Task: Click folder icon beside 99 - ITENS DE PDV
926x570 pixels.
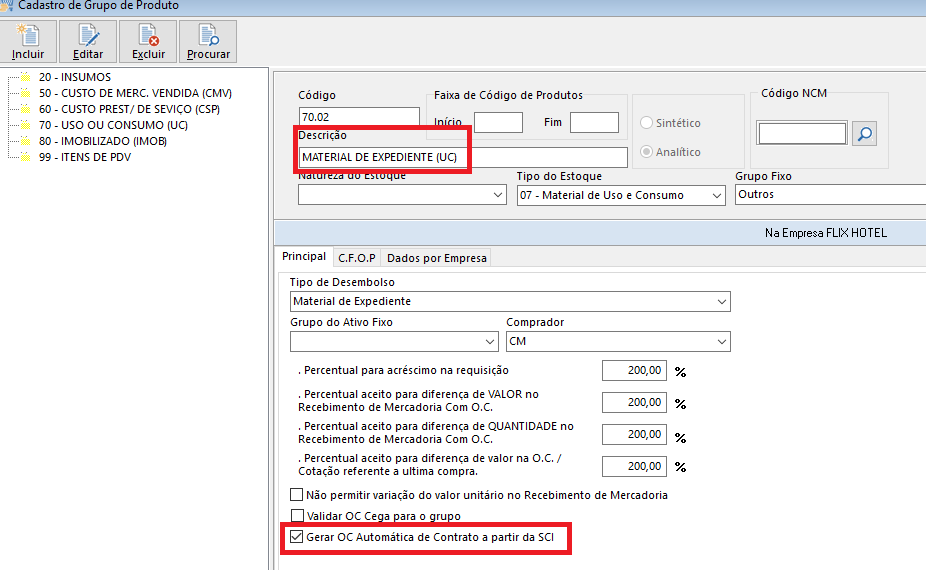Action: click(x=25, y=157)
